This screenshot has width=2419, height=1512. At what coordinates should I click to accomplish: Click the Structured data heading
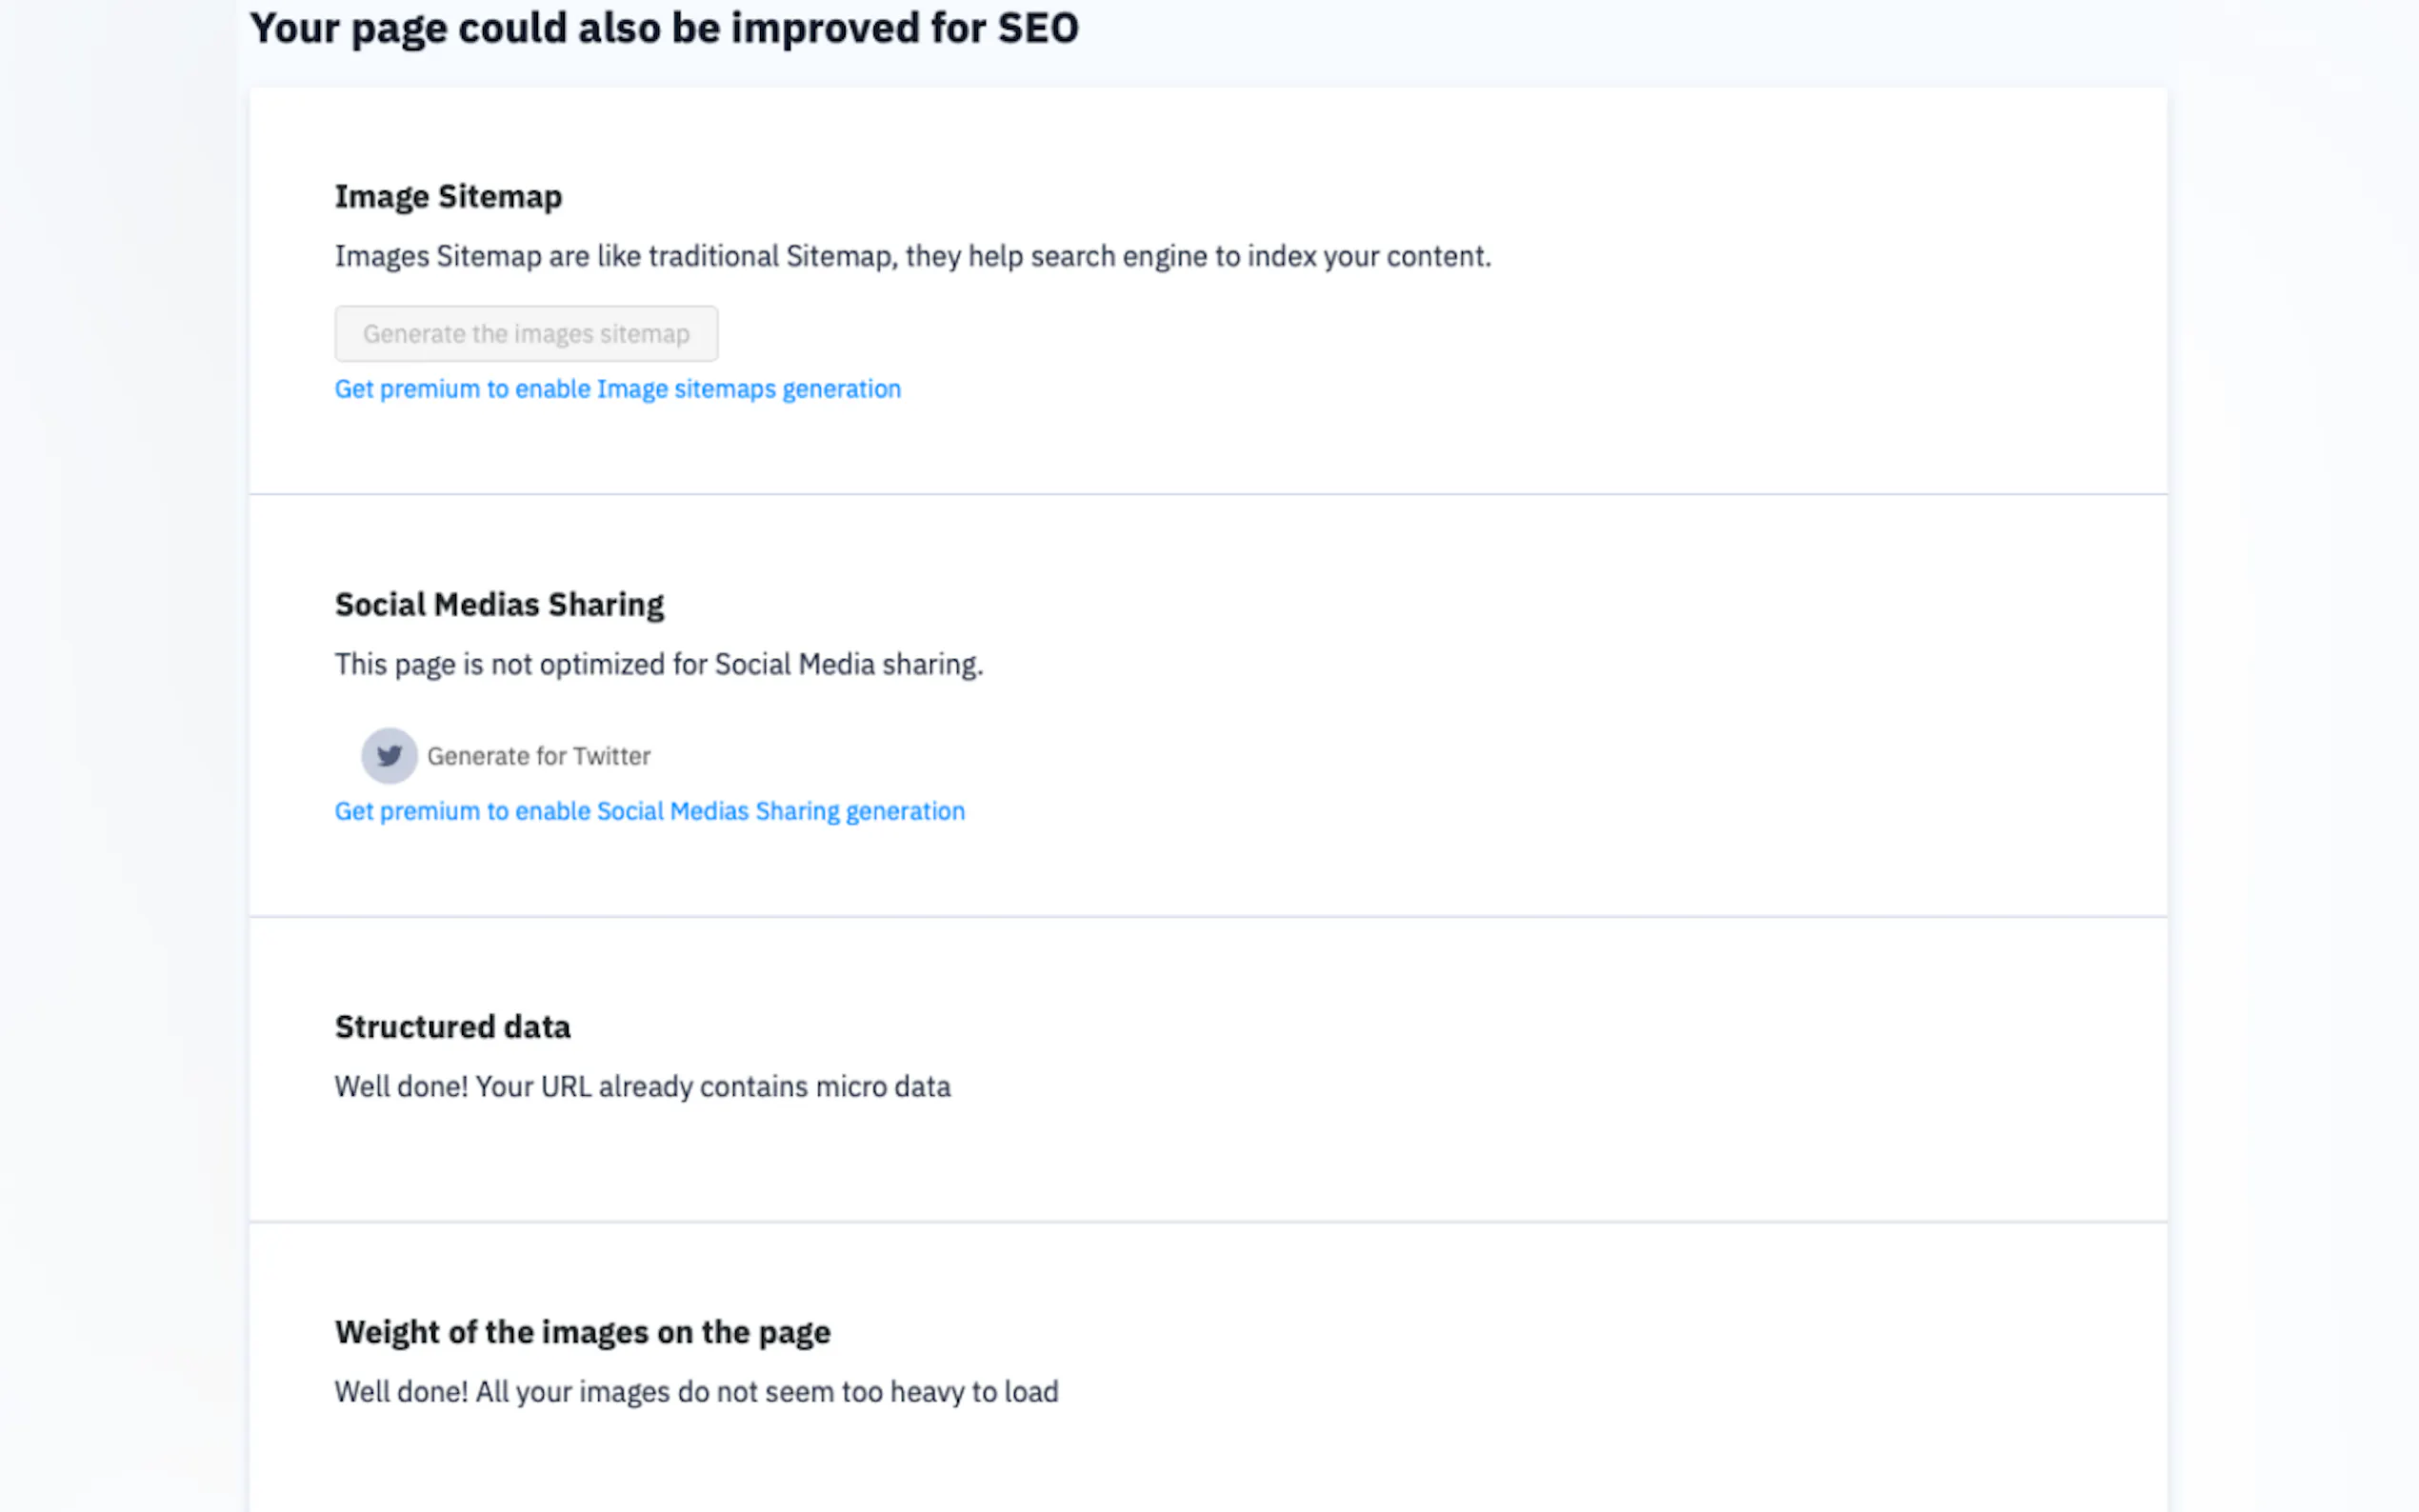coord(452,1027)
